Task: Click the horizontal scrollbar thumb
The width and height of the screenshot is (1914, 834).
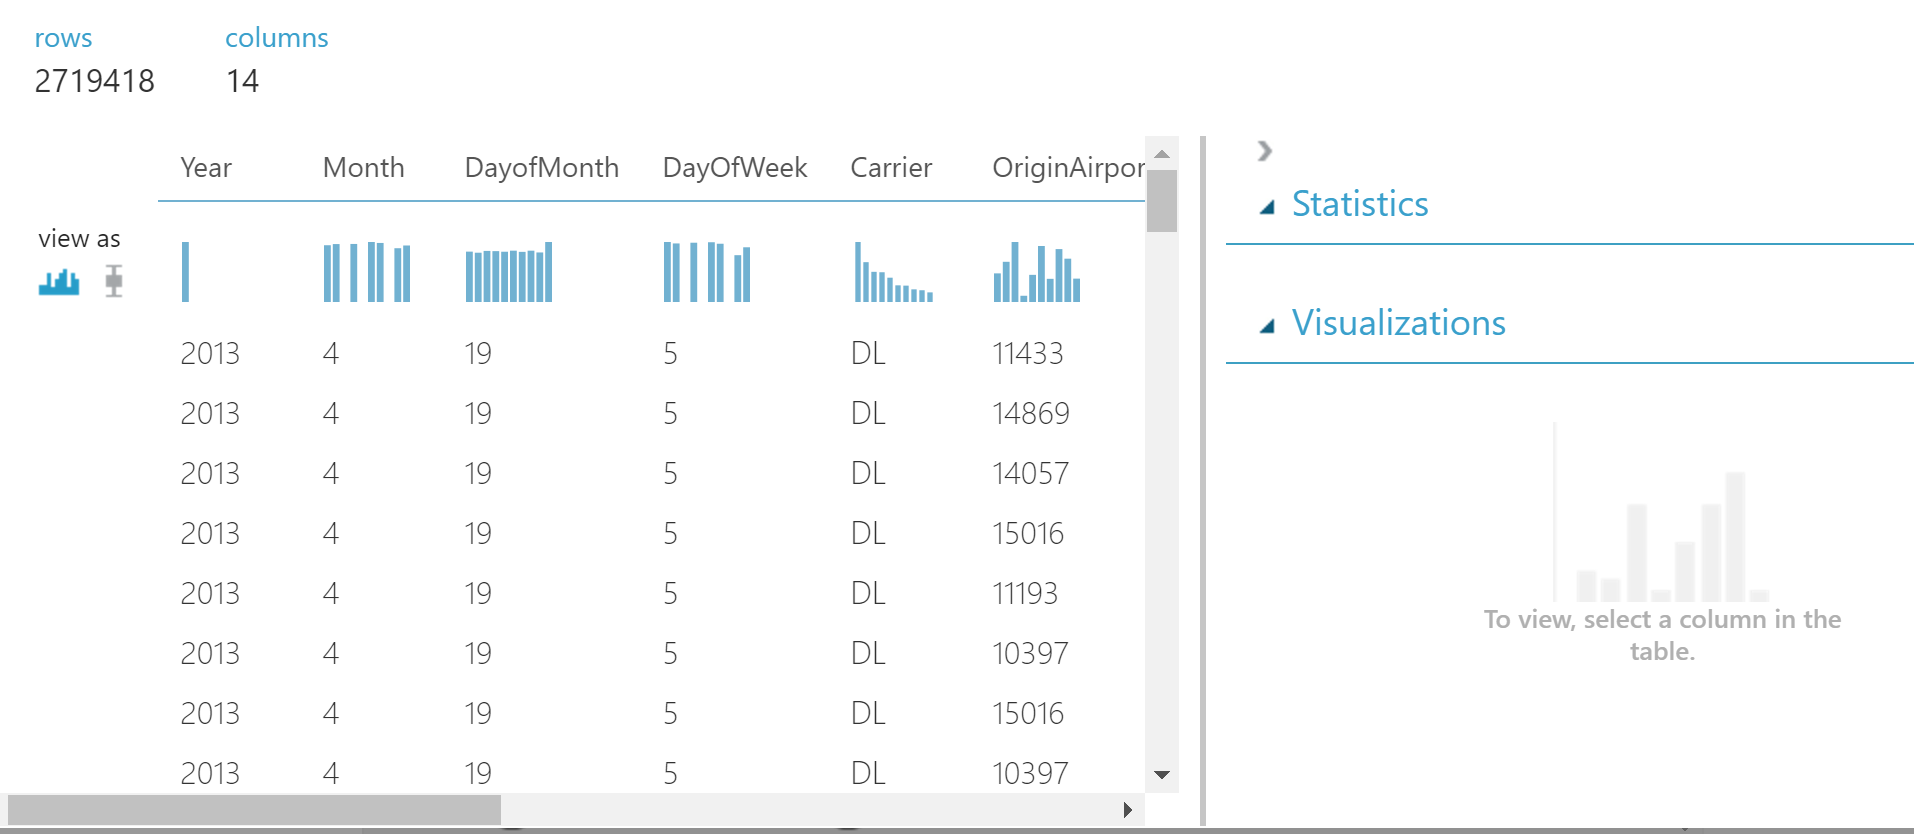Action: click(254, 809)
